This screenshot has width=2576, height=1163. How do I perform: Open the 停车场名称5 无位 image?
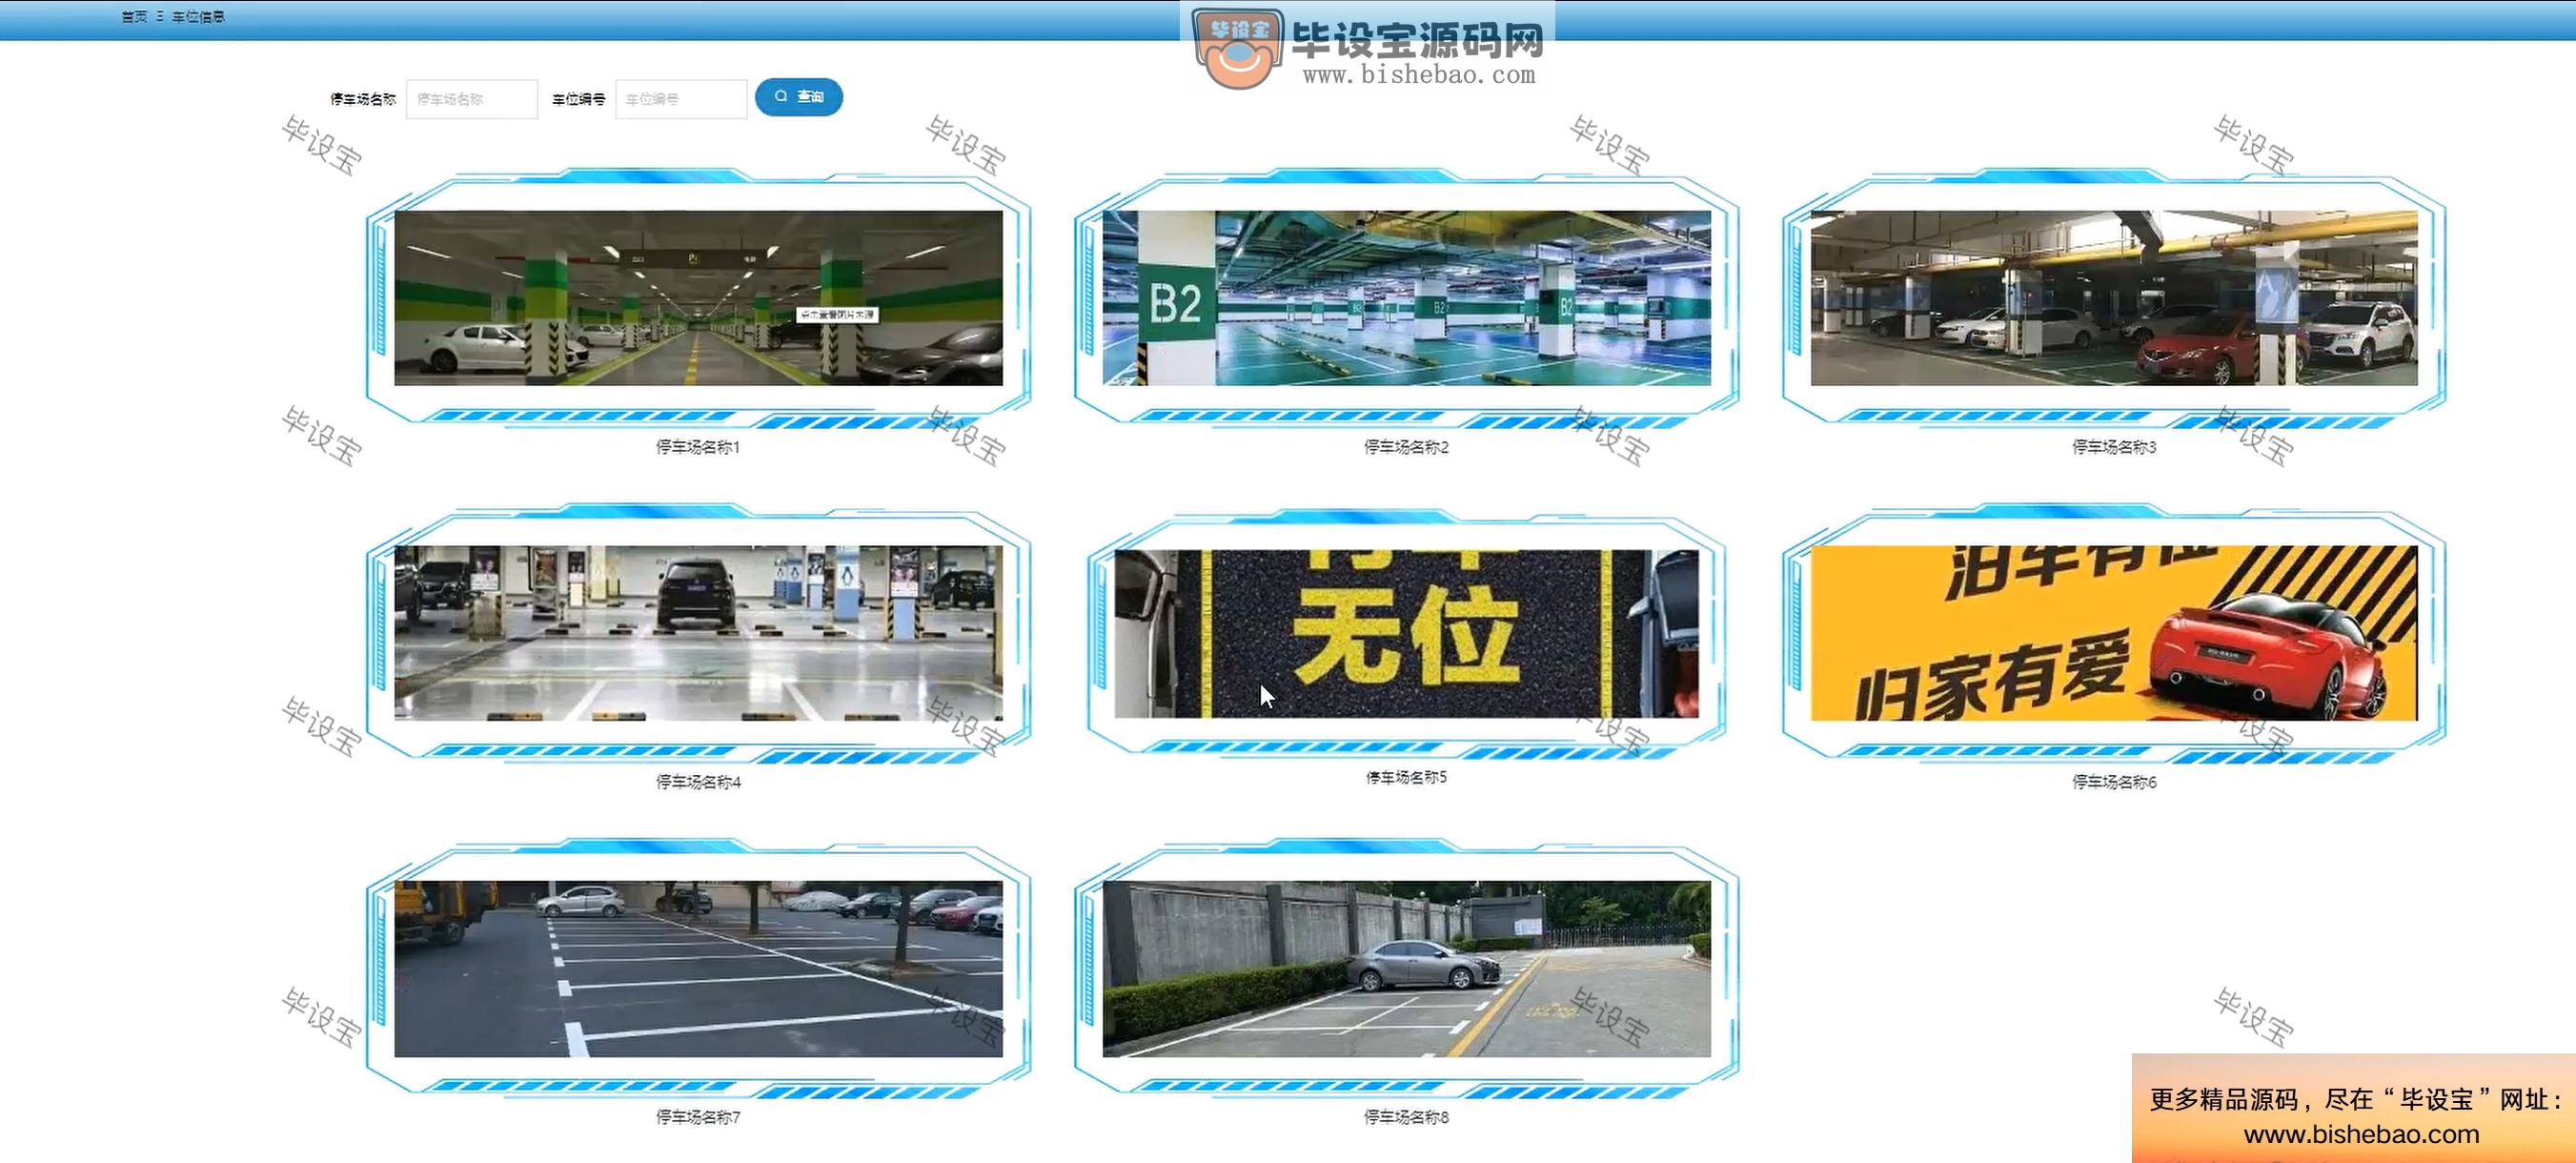(1406, 633)
